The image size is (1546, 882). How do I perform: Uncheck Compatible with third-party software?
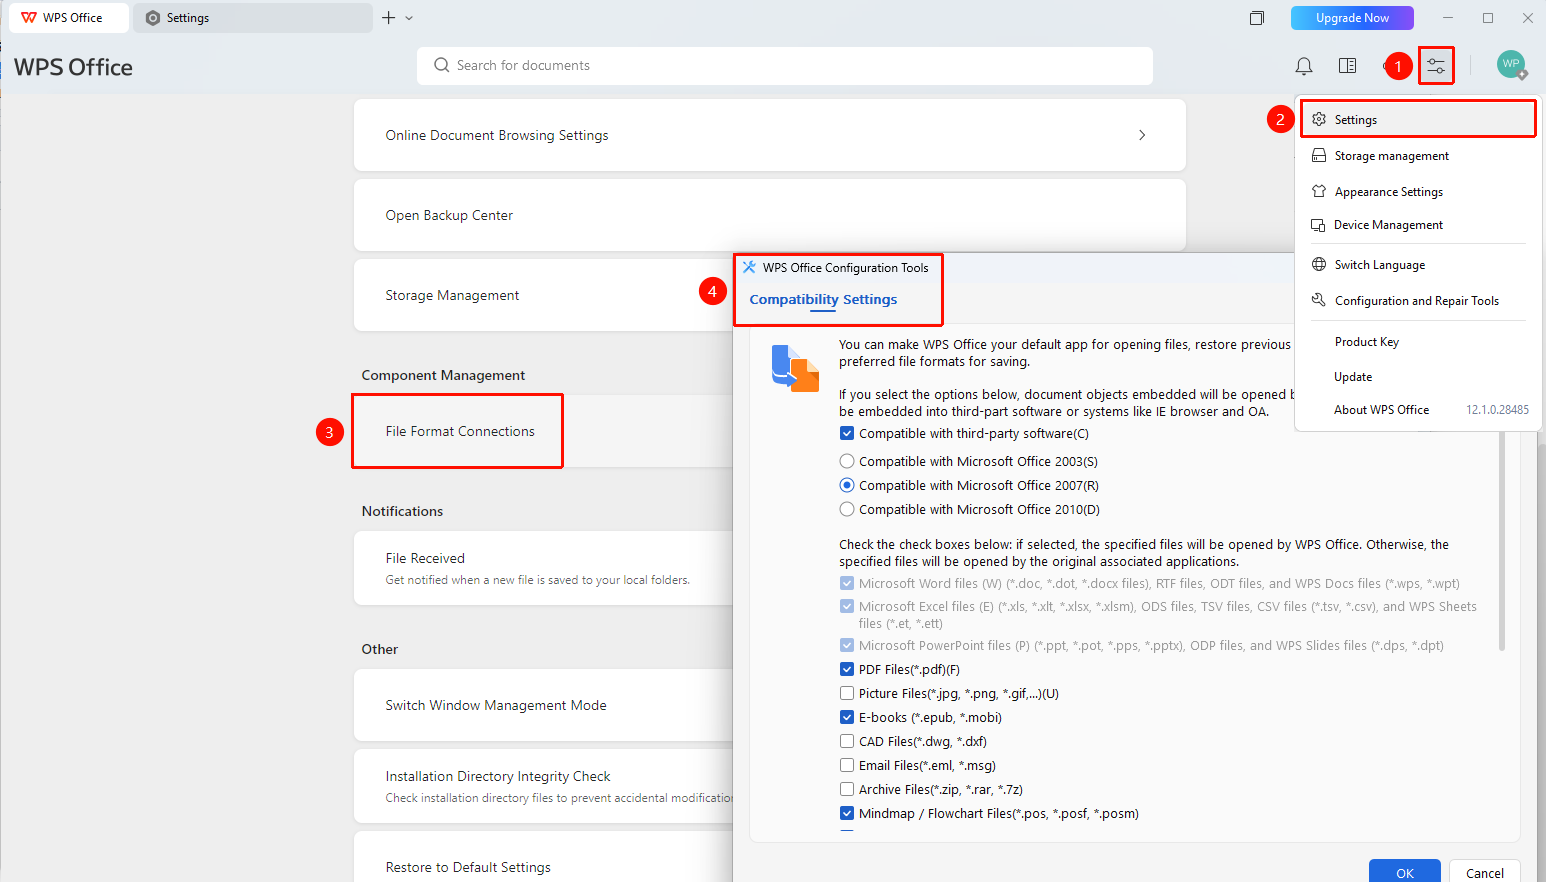tap(847, 434)
